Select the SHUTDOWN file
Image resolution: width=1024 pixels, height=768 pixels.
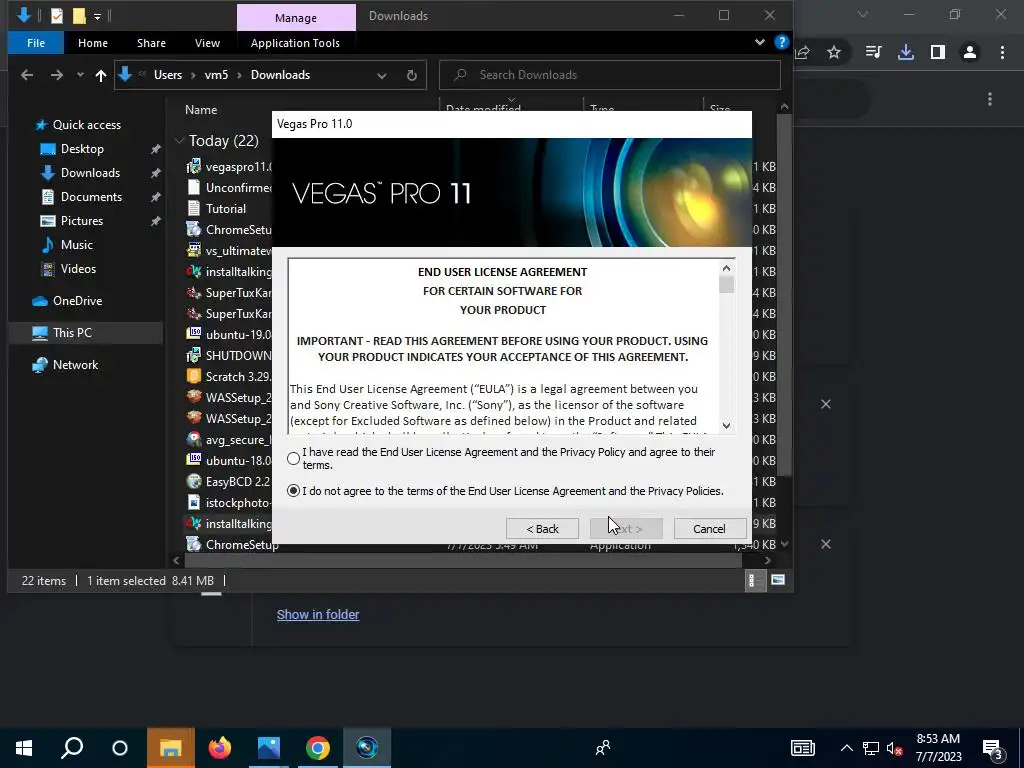point(229,355)
